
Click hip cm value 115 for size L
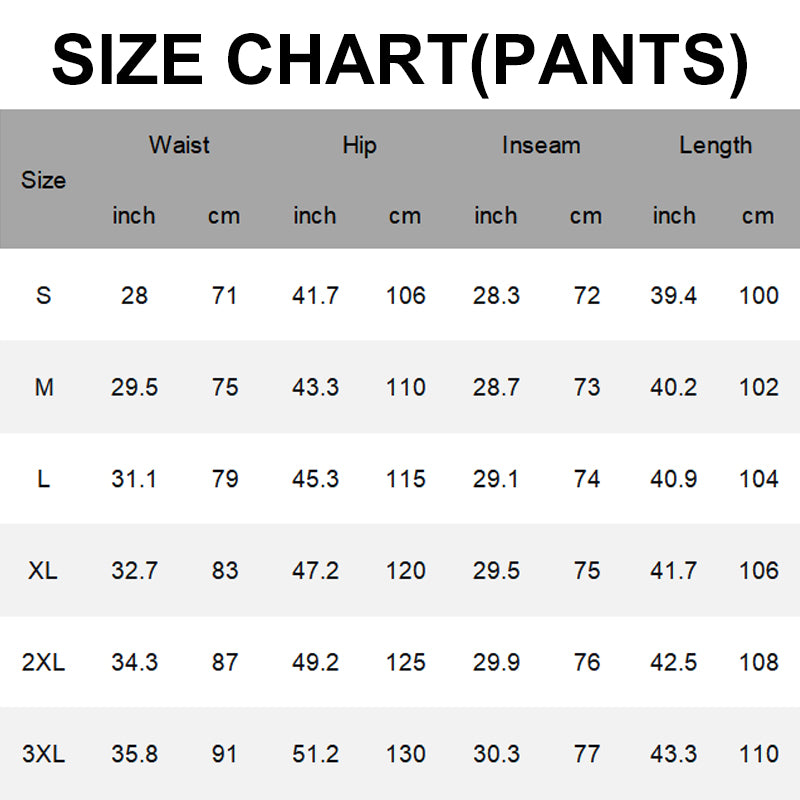click(x=405, y=479)
